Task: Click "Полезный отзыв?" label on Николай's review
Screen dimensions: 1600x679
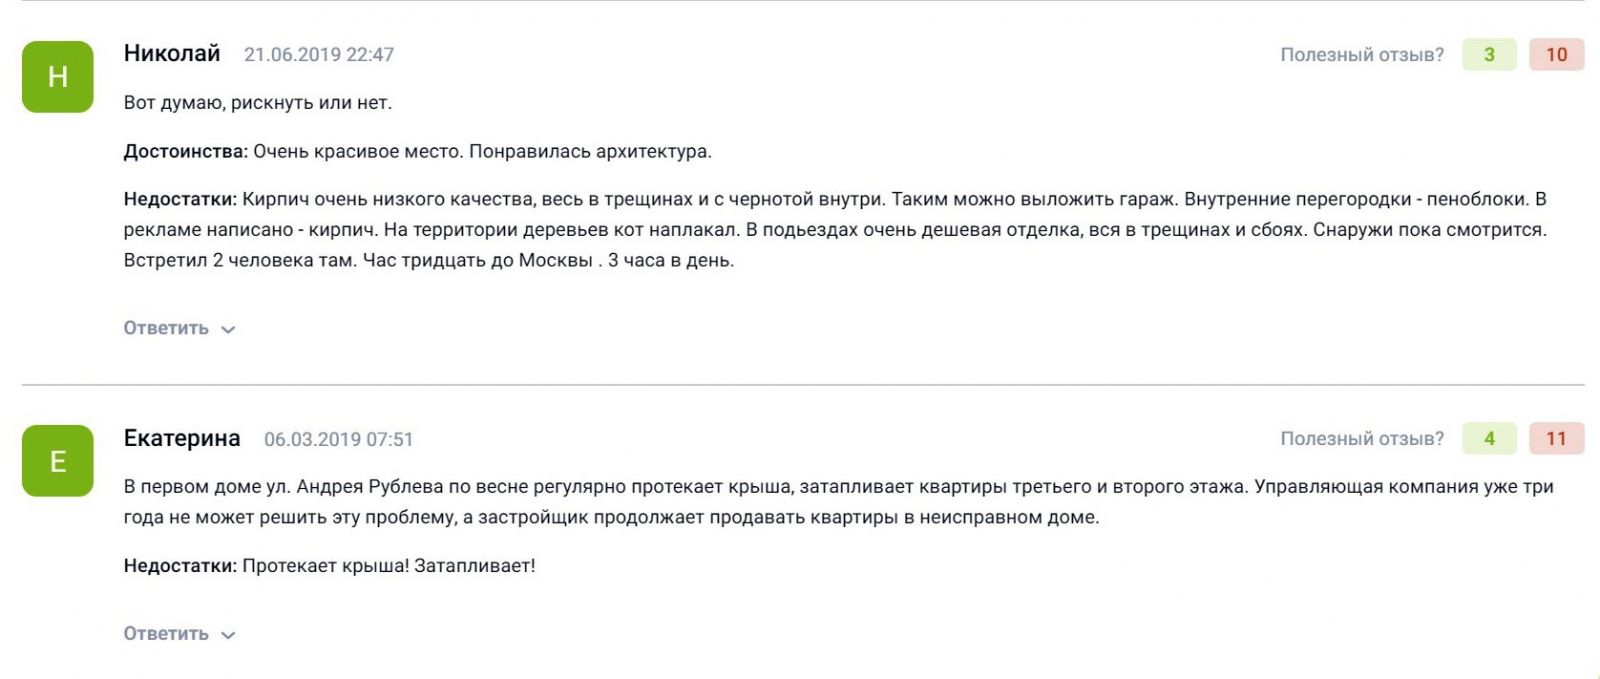Action: [1362, 55]
